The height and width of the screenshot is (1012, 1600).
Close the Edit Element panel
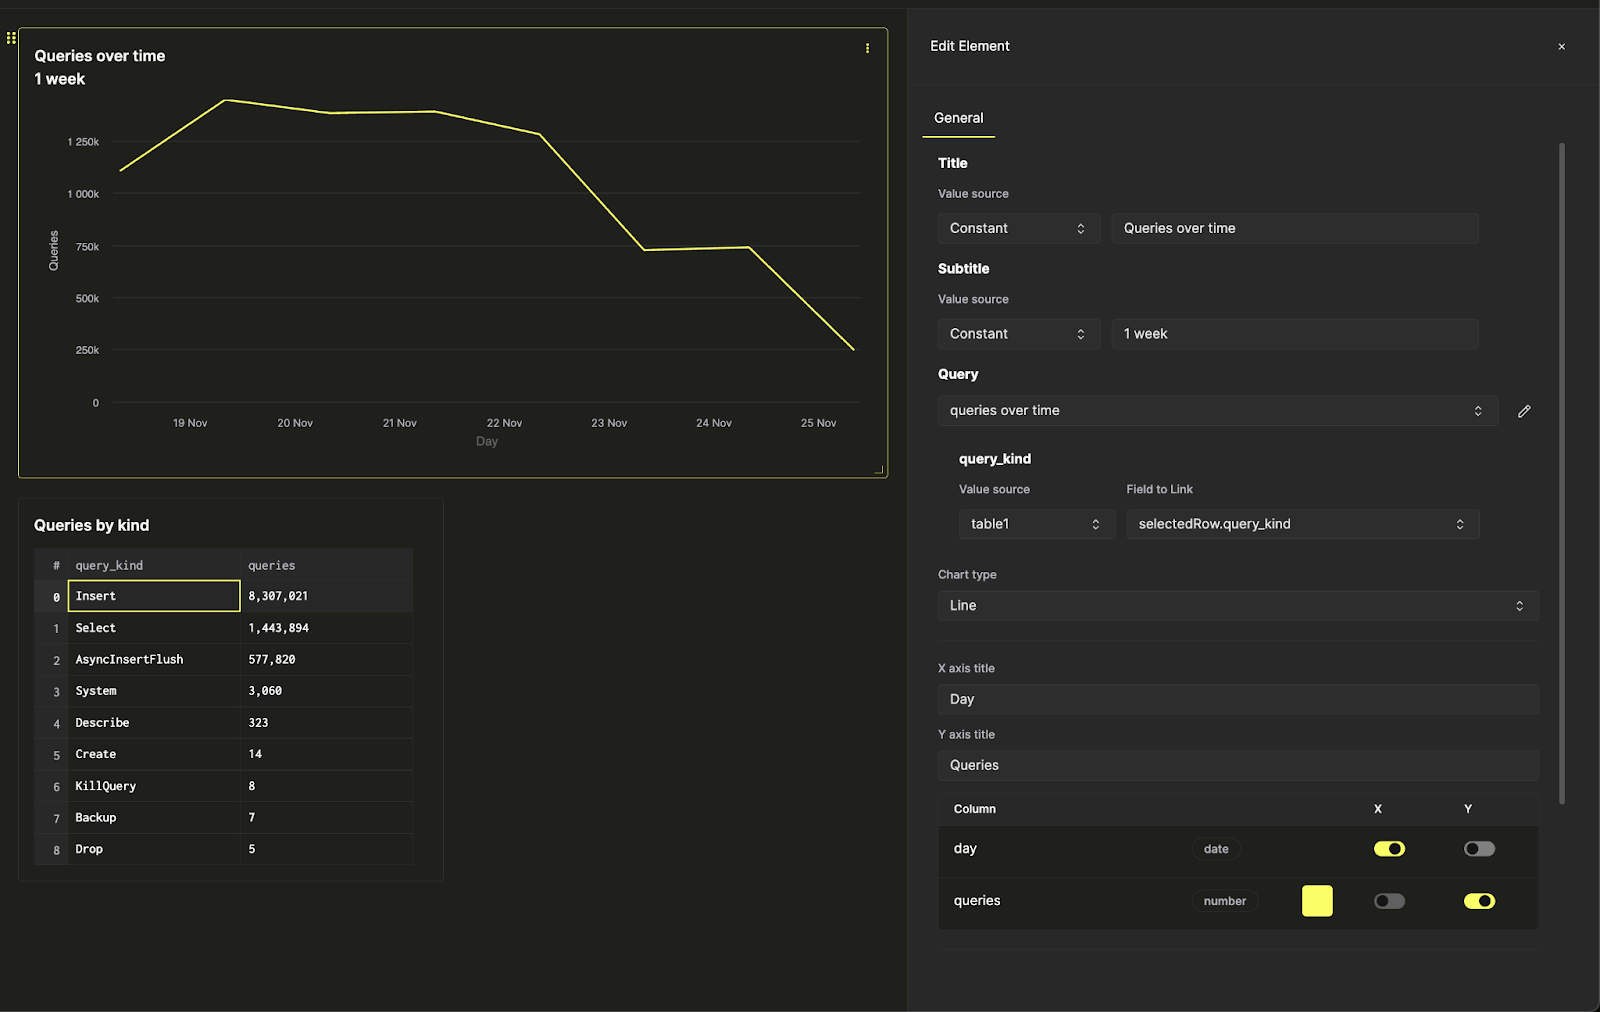(x=1561, y=46)
